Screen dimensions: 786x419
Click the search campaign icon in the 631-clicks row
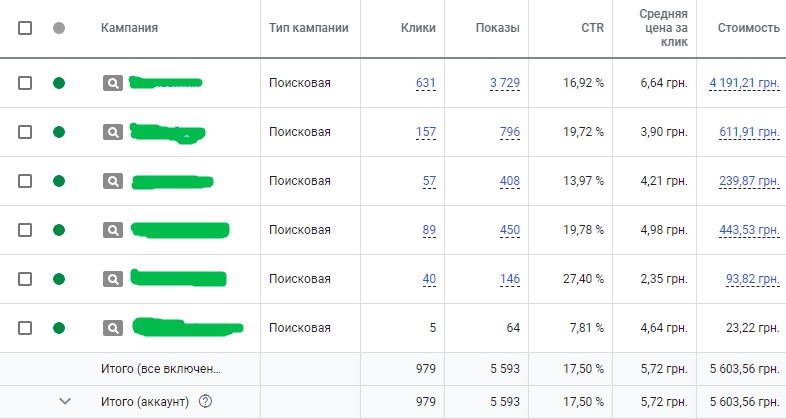coord(112,83)
